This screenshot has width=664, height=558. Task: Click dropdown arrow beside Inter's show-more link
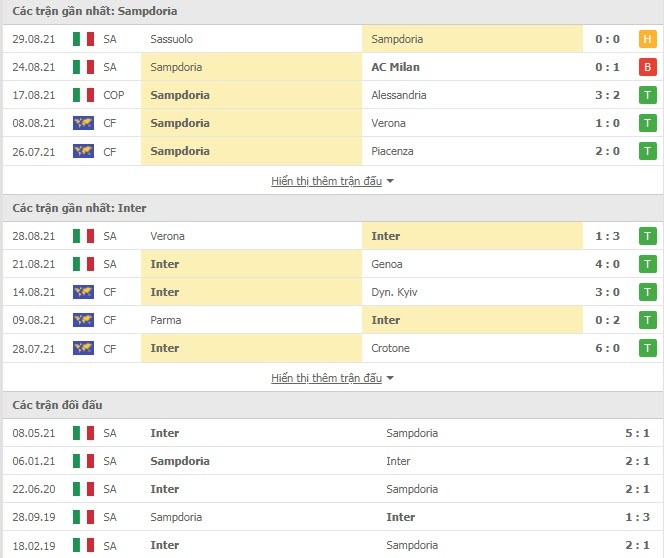[x=390, y=378]
